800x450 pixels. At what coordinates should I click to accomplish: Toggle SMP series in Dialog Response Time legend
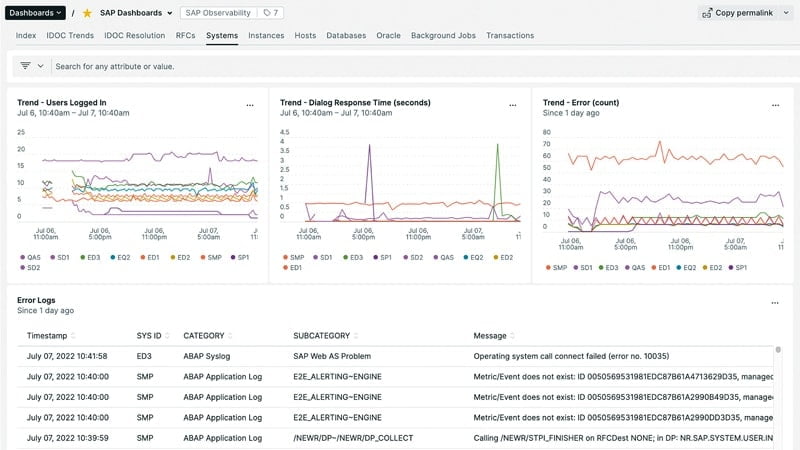click(x=296, y=257)
